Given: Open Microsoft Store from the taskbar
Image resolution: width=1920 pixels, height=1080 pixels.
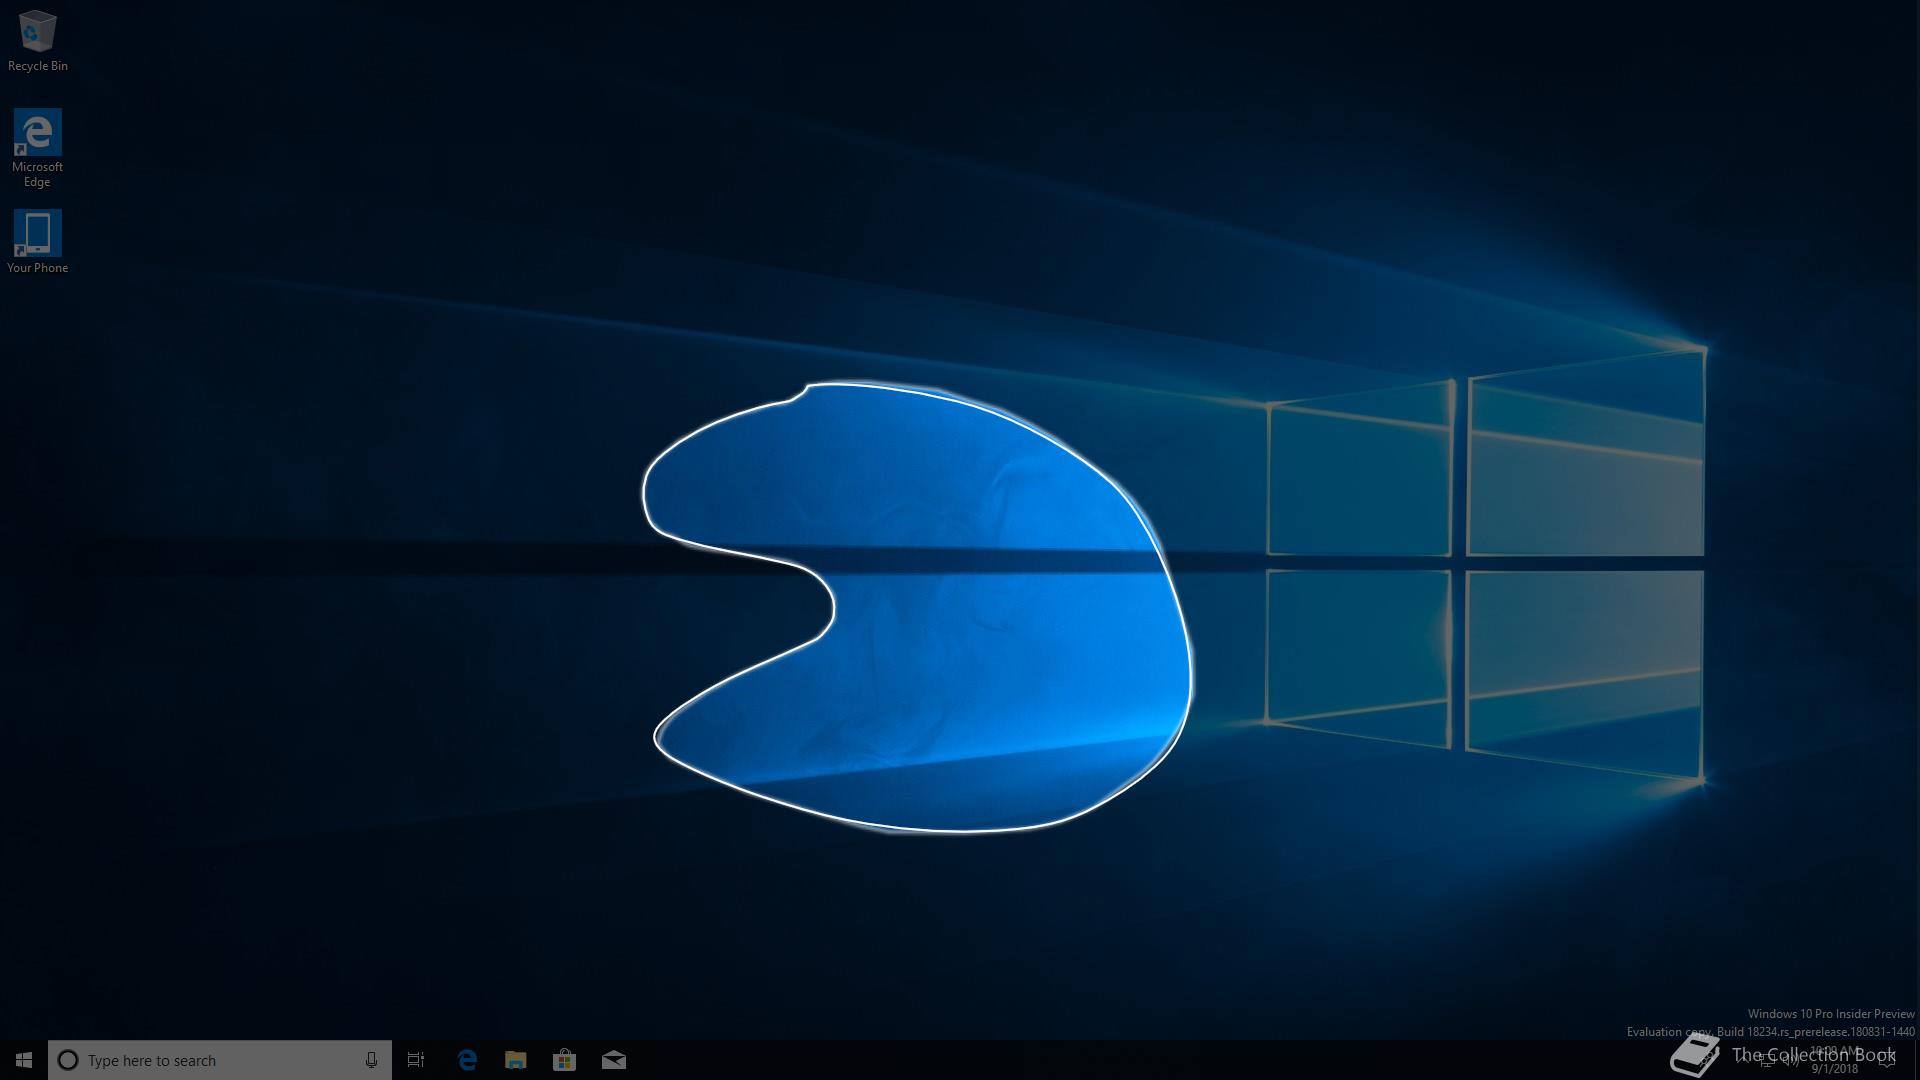Looking at the screenshot, I should pyautogui.click(x=564, y=1060).
